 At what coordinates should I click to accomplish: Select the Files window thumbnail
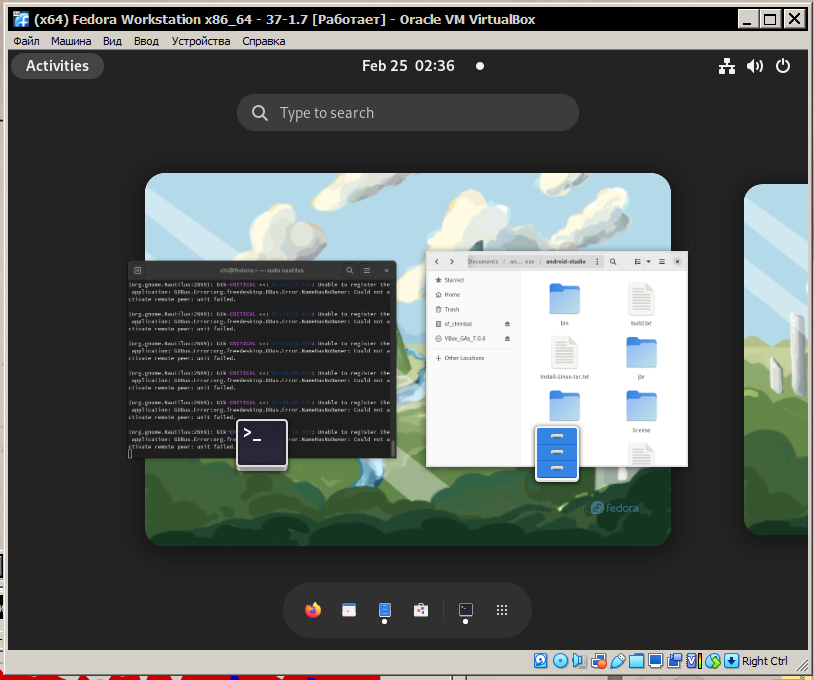557,359
